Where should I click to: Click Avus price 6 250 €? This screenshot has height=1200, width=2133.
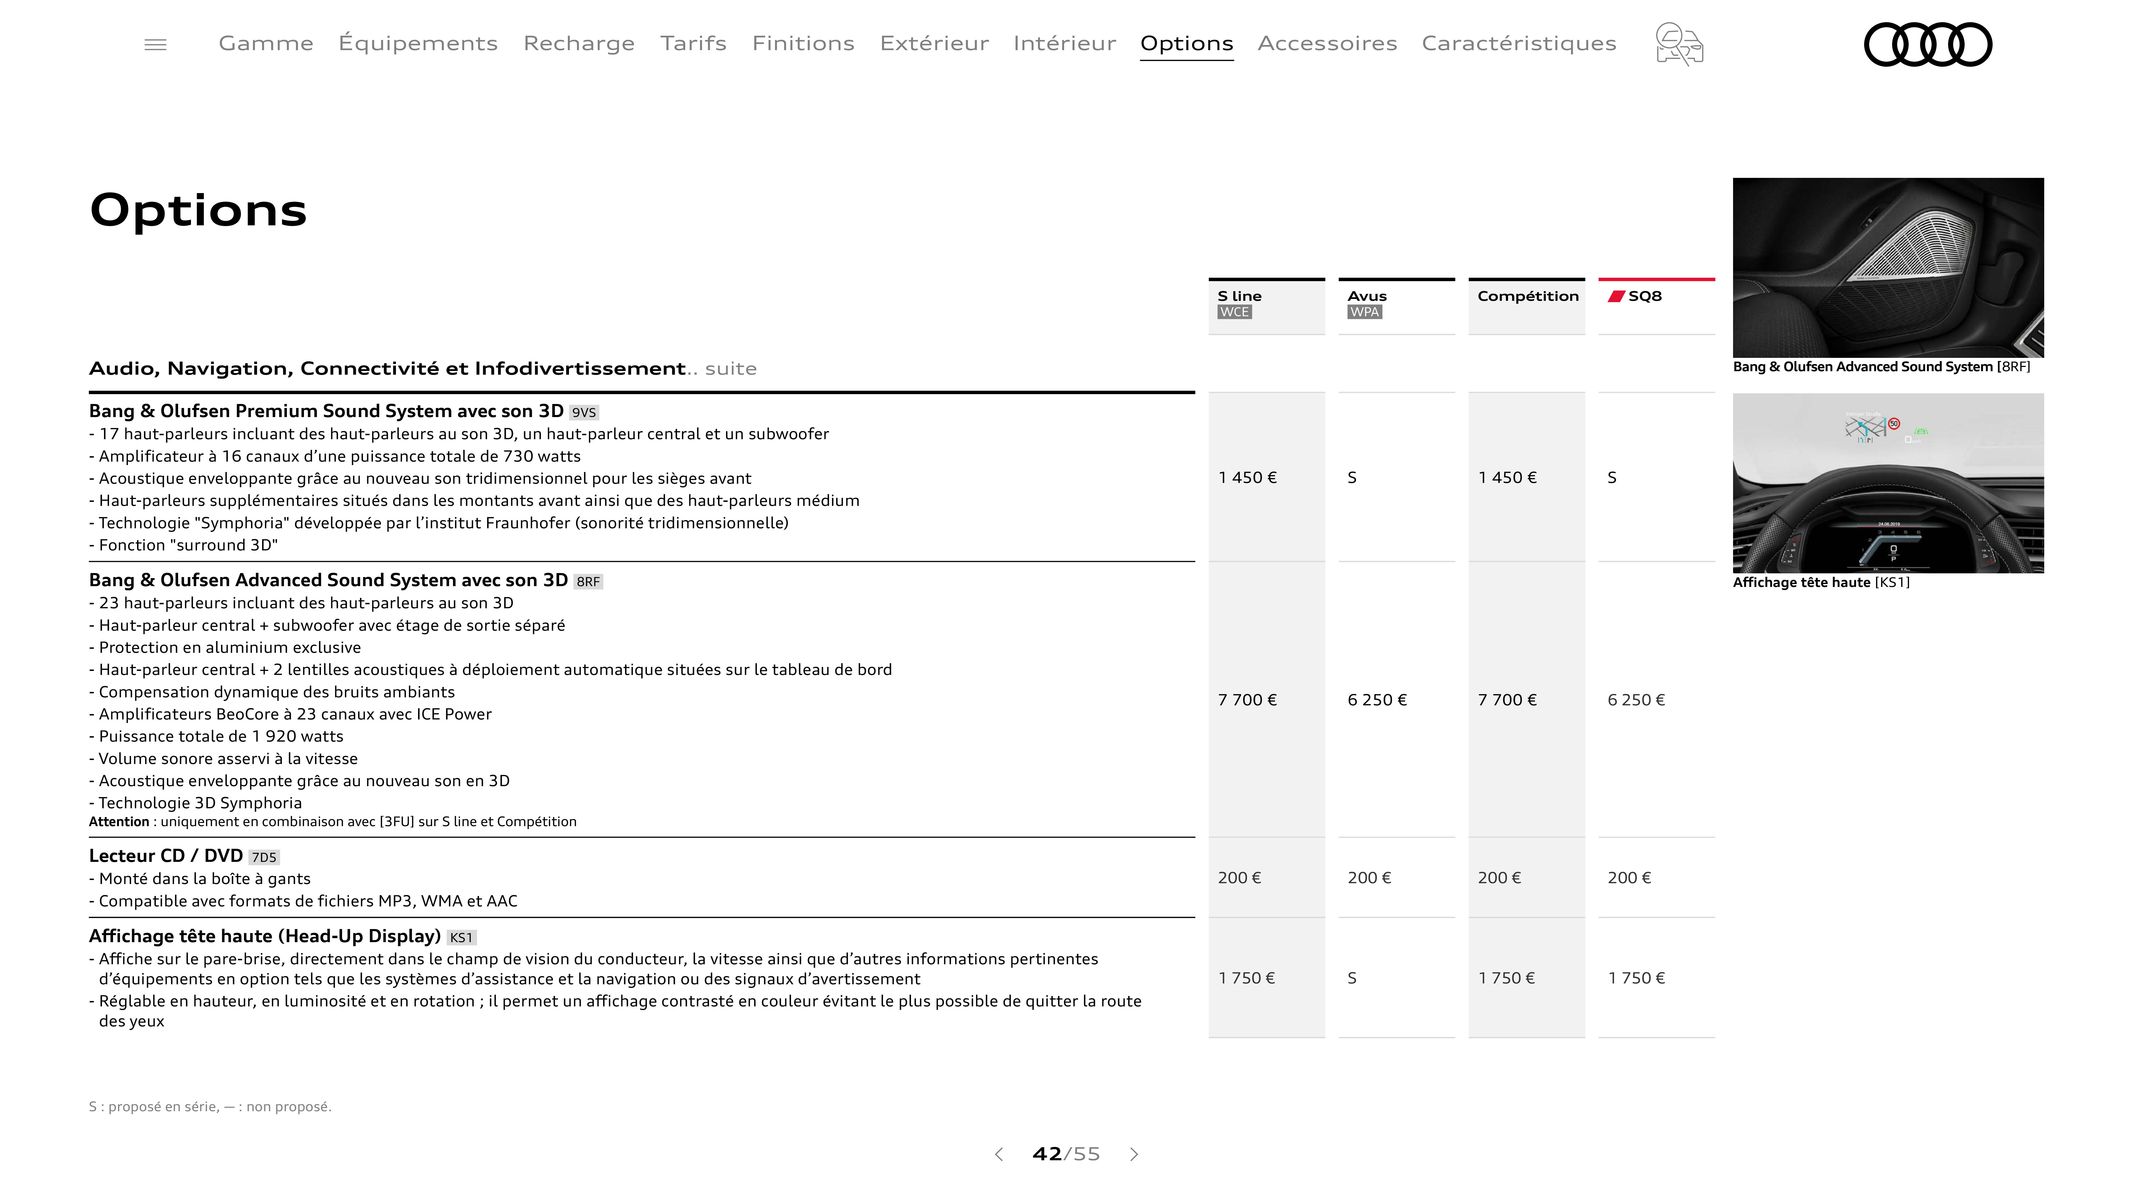coord(1377,700)
